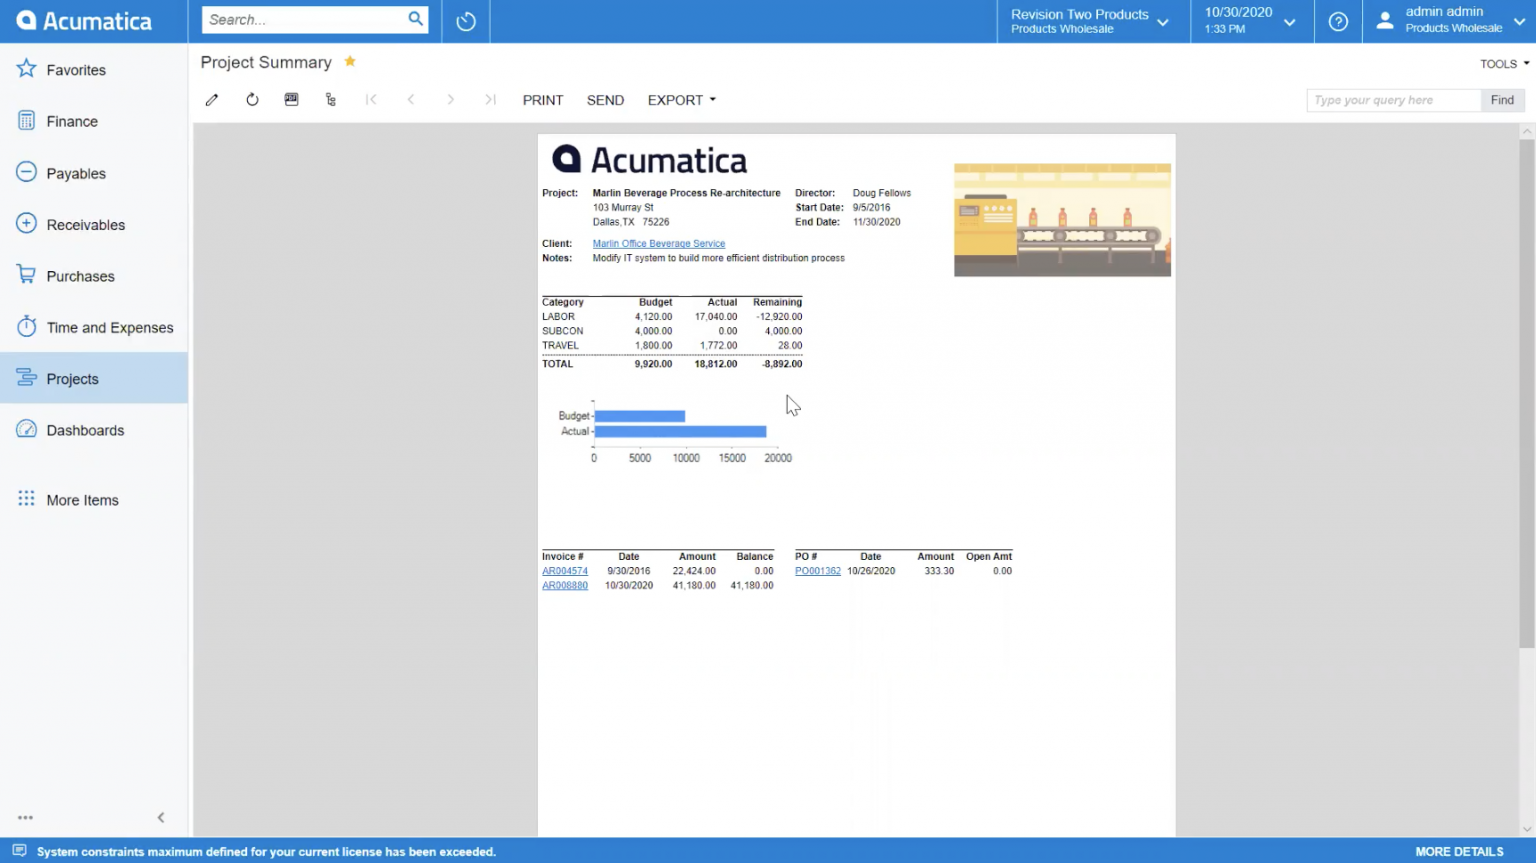Viewport: 1536px width, 863px height.
Task: Click the PRINT button
Action: click(542, 99)
